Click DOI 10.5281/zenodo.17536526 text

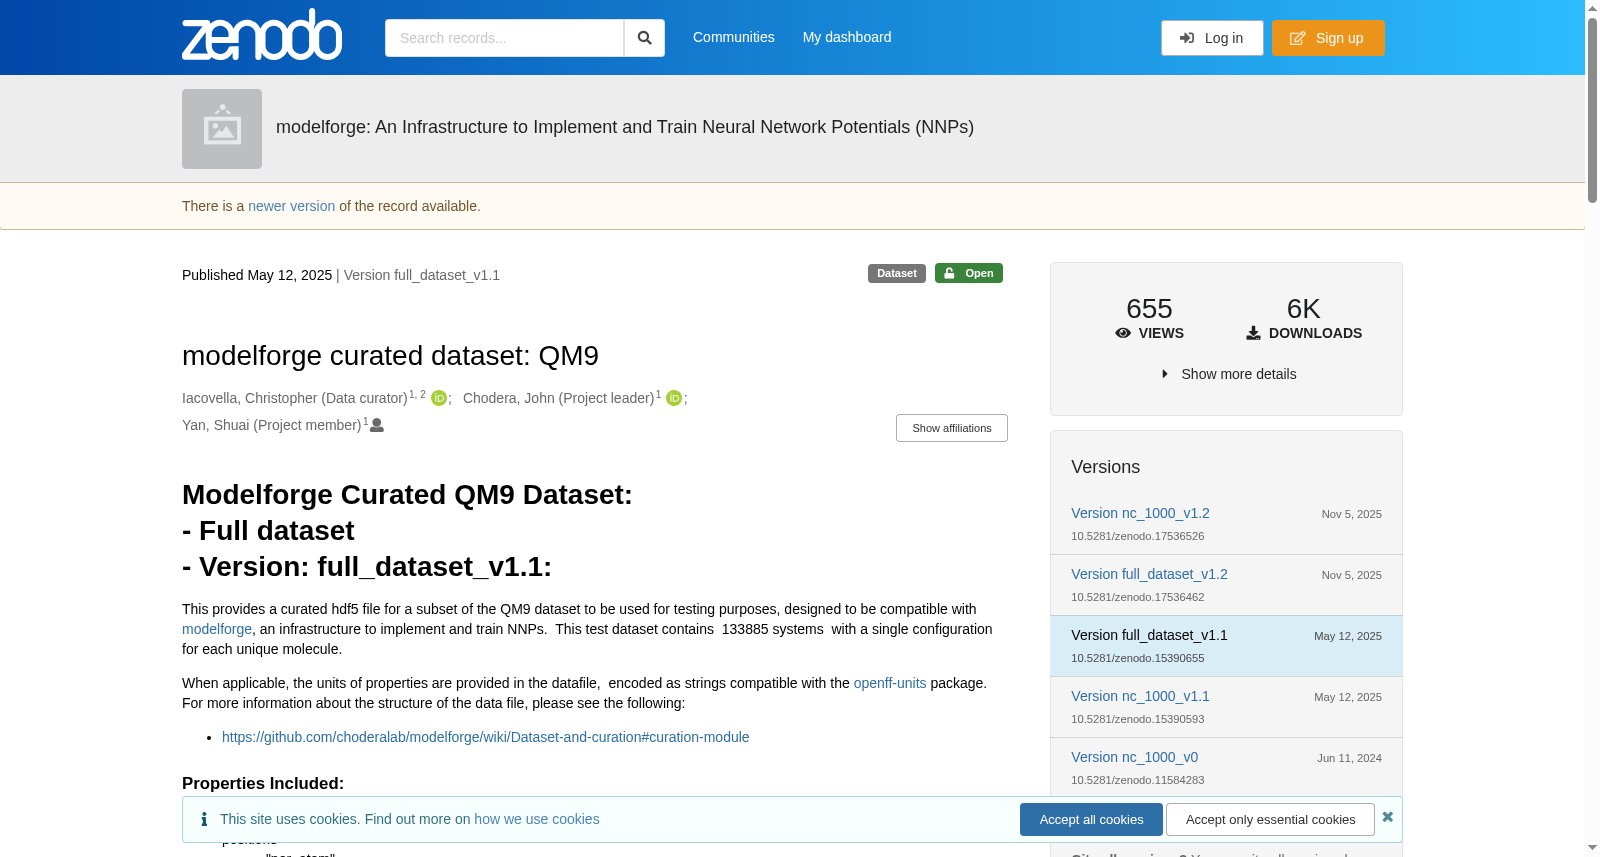[1138, 536]
